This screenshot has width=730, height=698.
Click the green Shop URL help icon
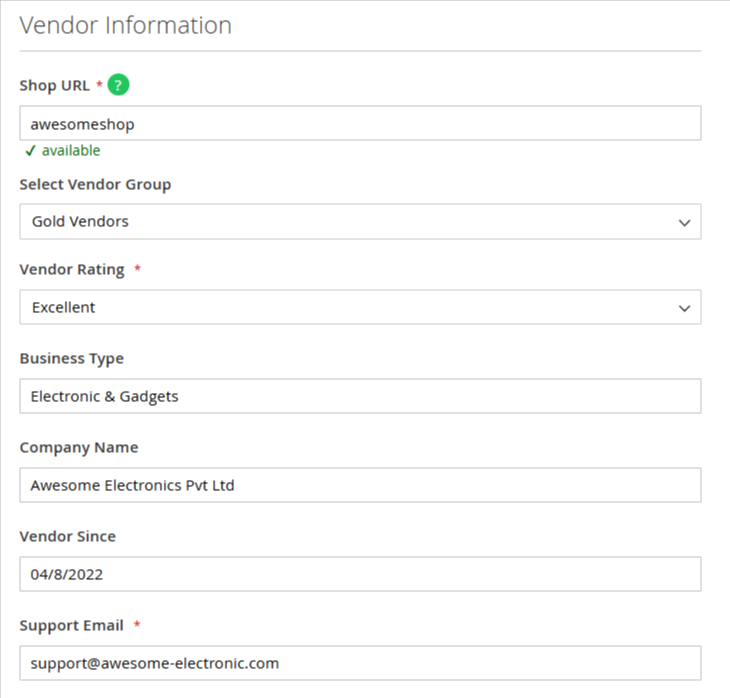point(118,85)
